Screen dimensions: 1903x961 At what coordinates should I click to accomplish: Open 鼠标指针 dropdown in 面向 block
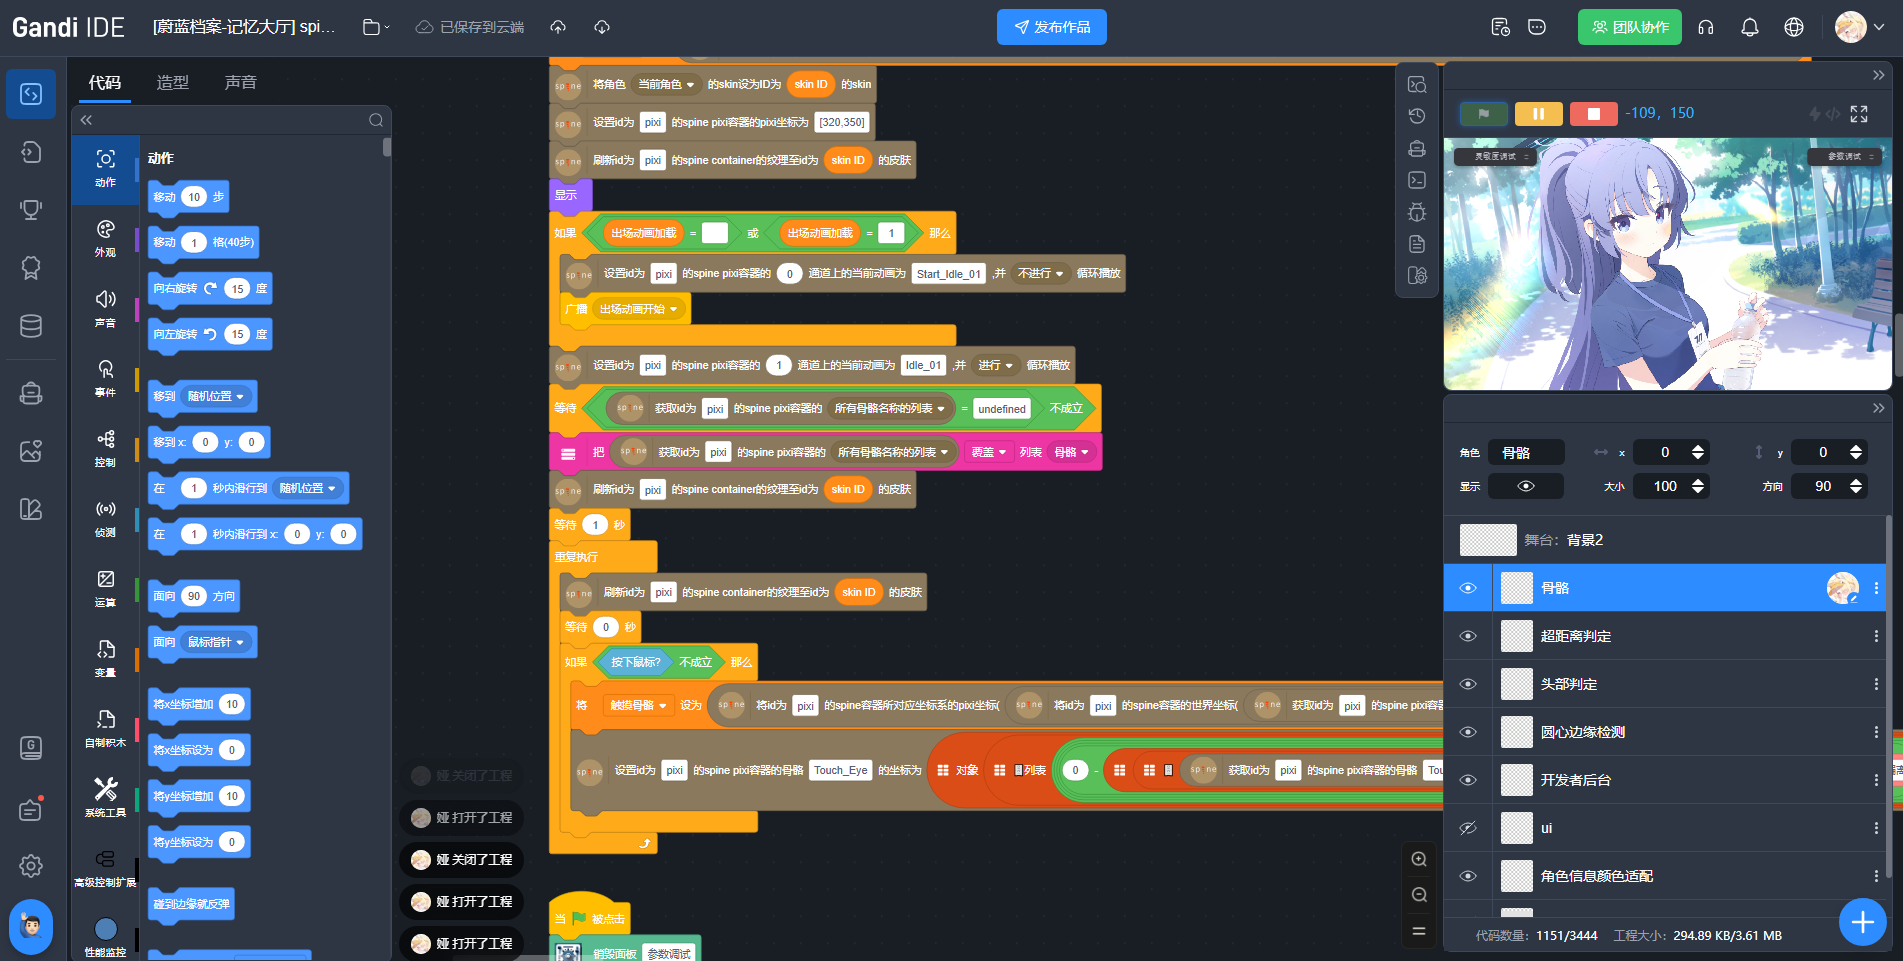[216, 643]
